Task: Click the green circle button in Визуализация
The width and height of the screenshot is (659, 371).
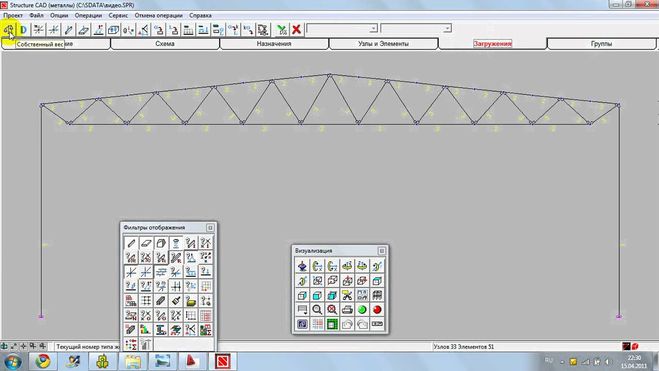Action: click(x=362, y=310)
